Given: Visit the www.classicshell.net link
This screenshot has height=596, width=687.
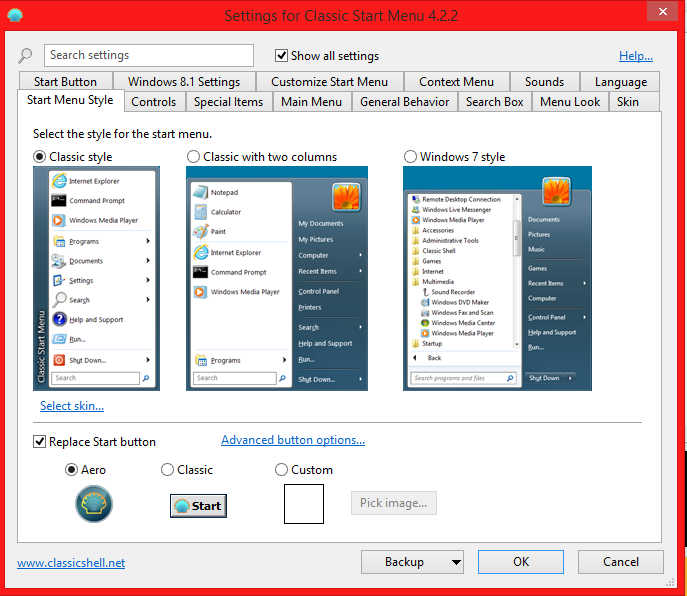Looking at the screenshot, I should tap(71, 563).
